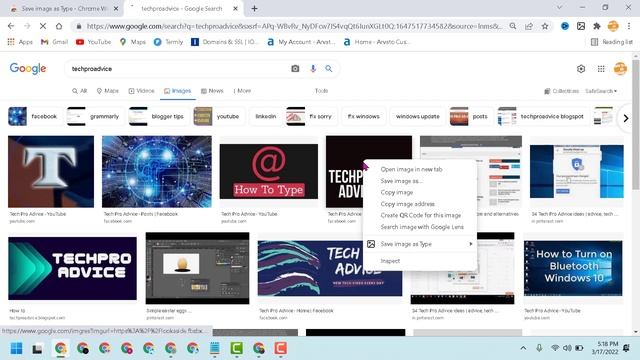Expand the More search options
The height and width of the screenshot is (360, 640).
[242, 91]
